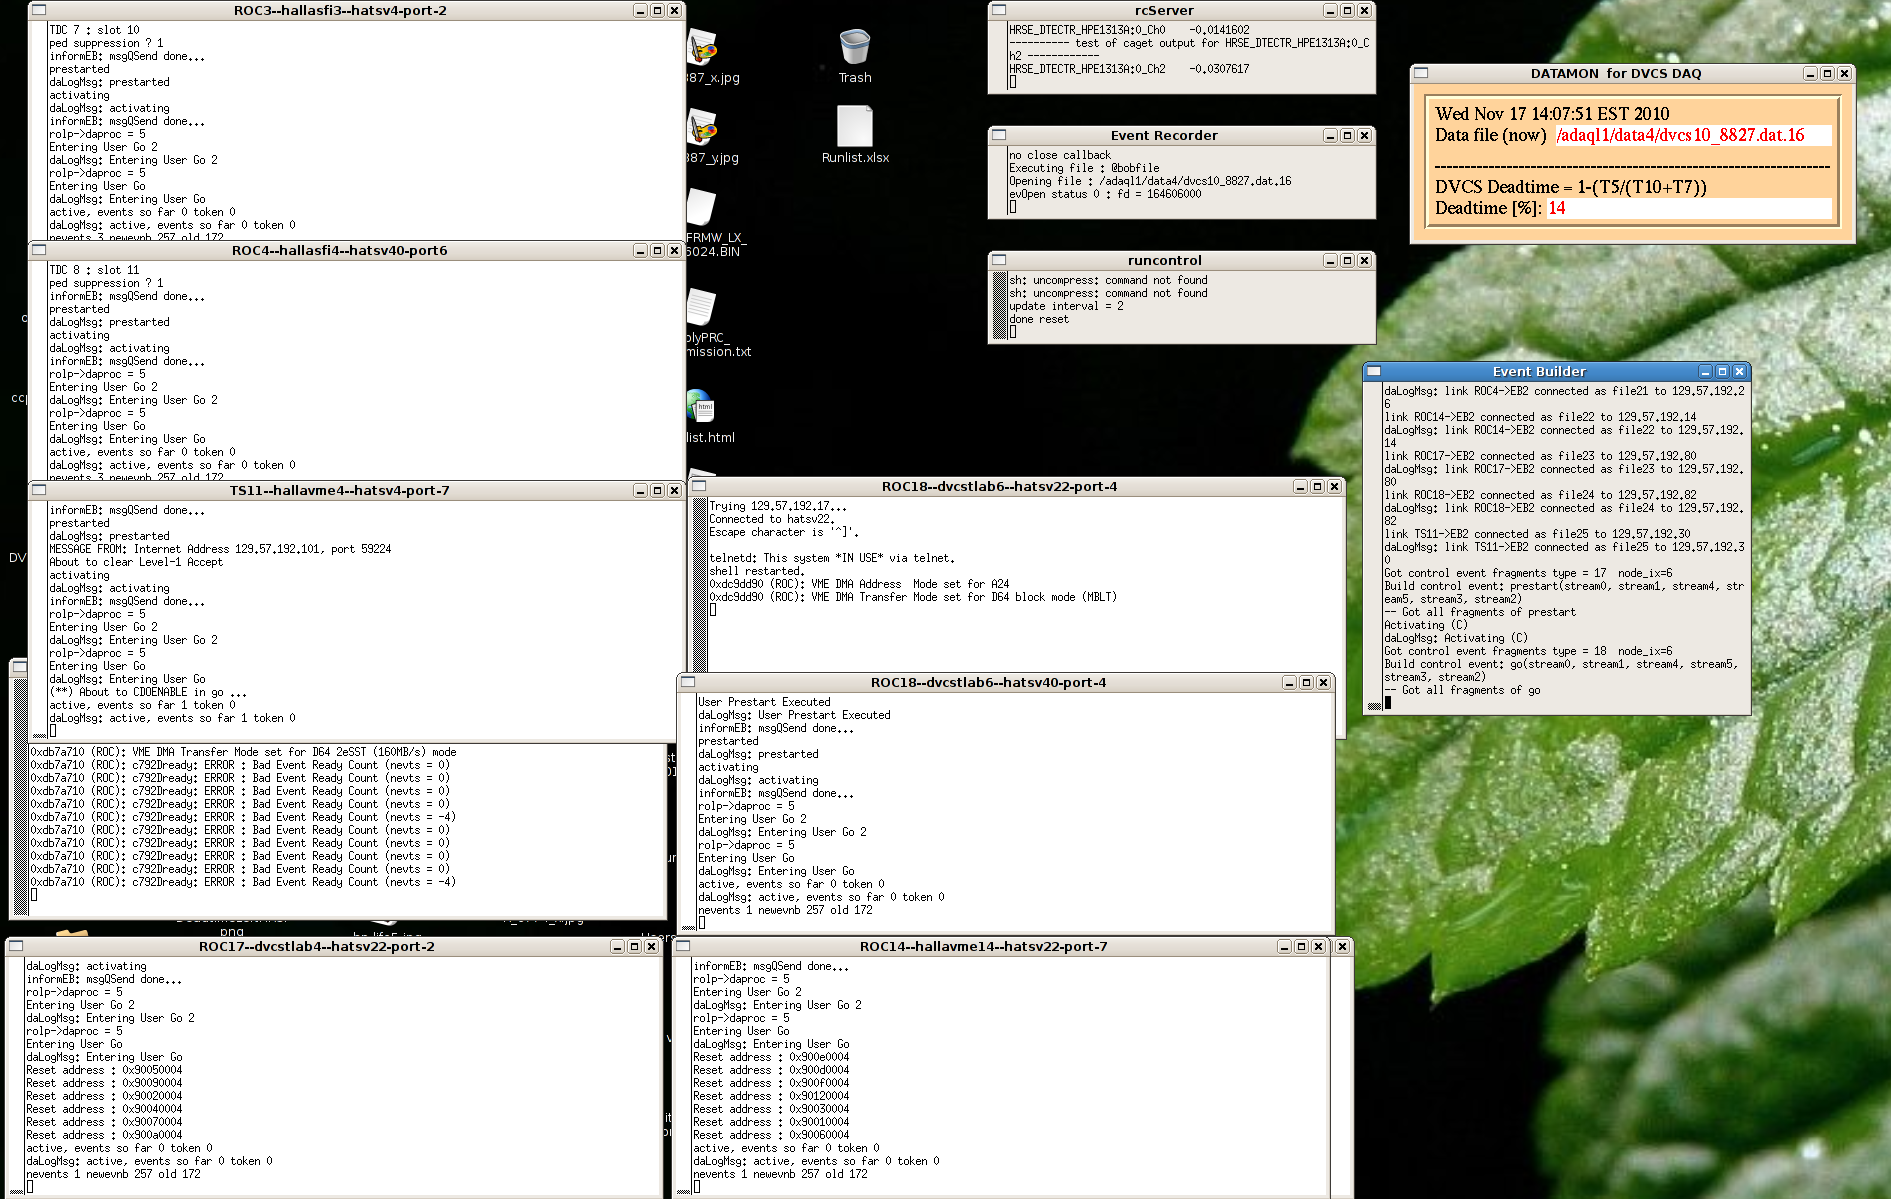
Task: Close the ROC17--dvcstlab4 window
Action: pyautogui.click(x=651, y=946)
